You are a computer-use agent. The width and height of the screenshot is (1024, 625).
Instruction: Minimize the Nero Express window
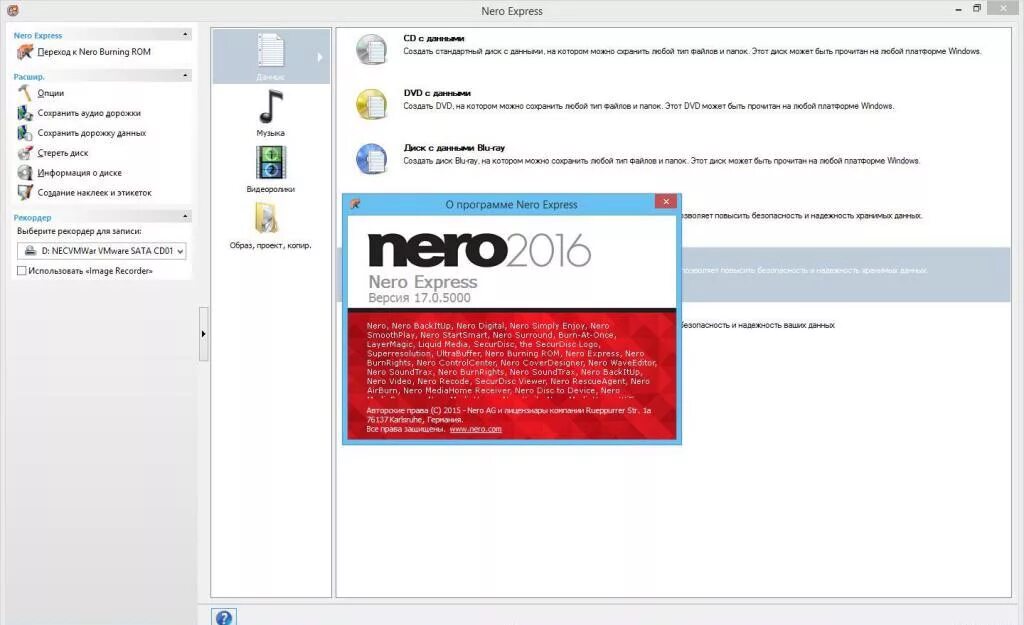click(x=958, y=10)
